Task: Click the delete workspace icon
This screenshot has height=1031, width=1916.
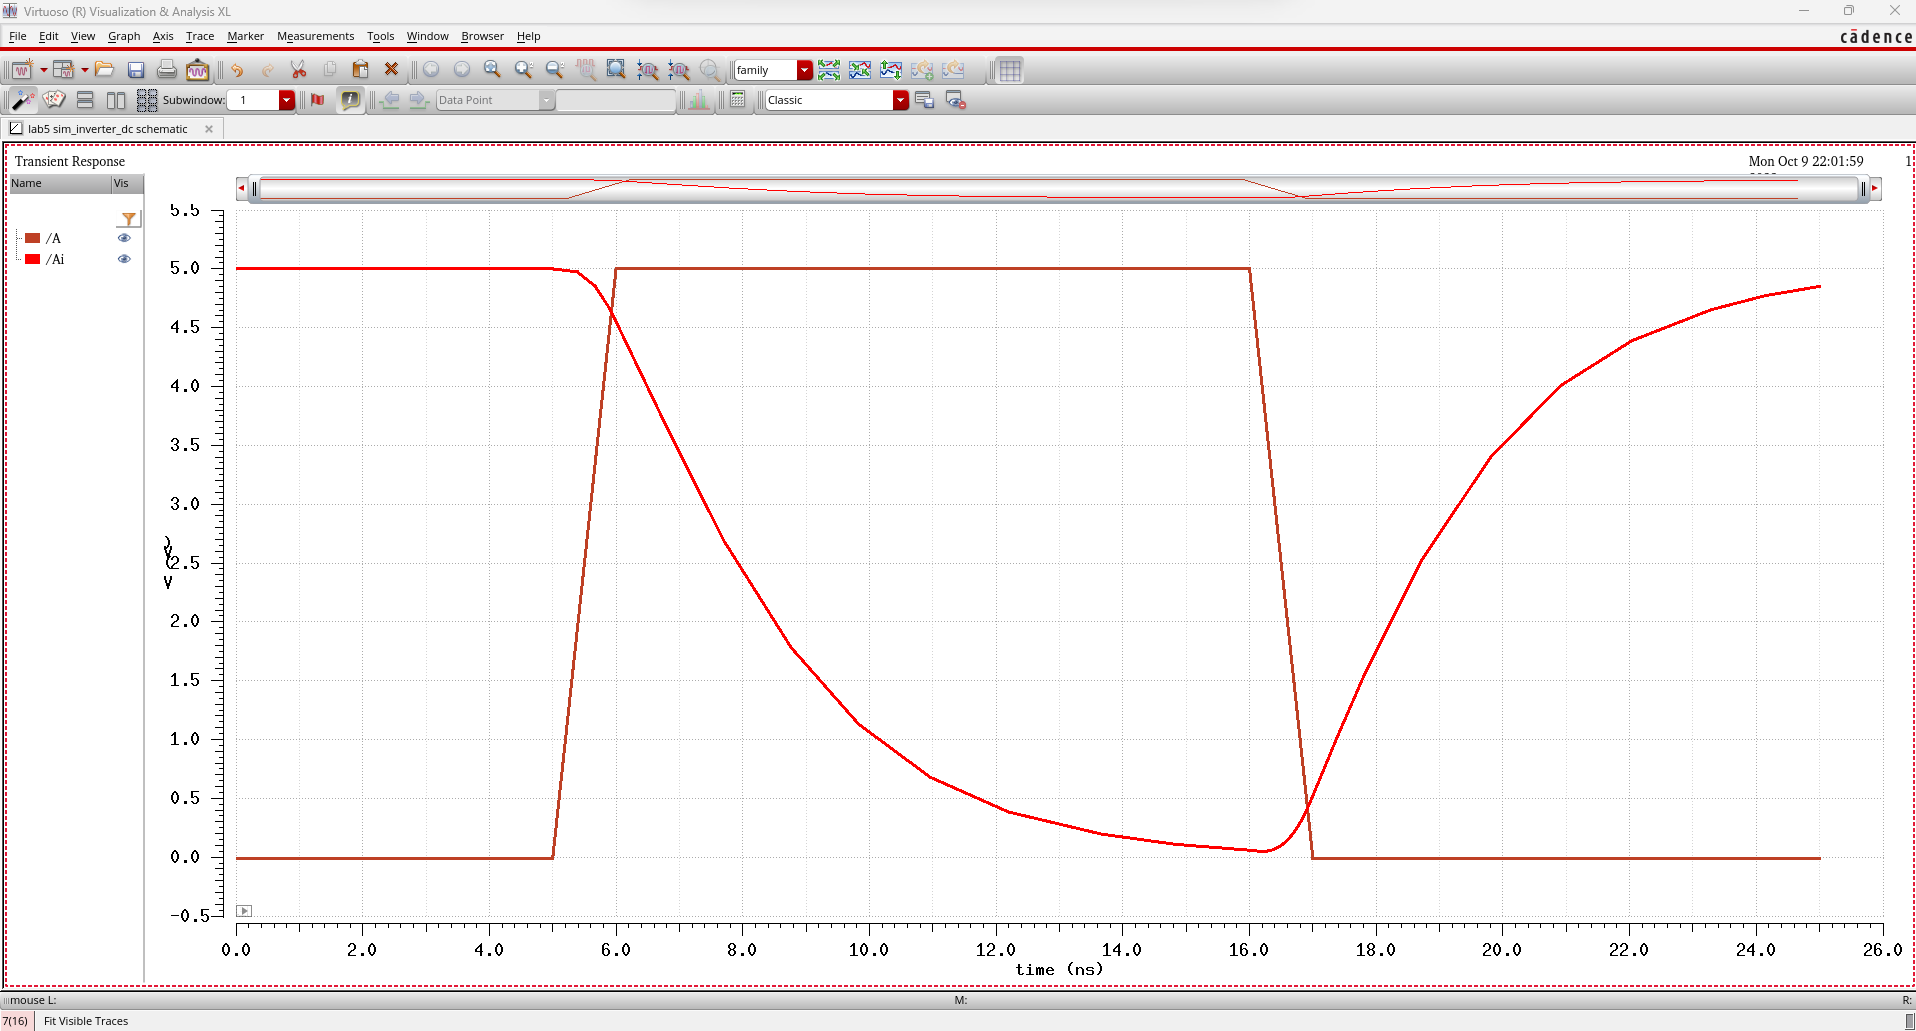Action: [x=955, y=100]
